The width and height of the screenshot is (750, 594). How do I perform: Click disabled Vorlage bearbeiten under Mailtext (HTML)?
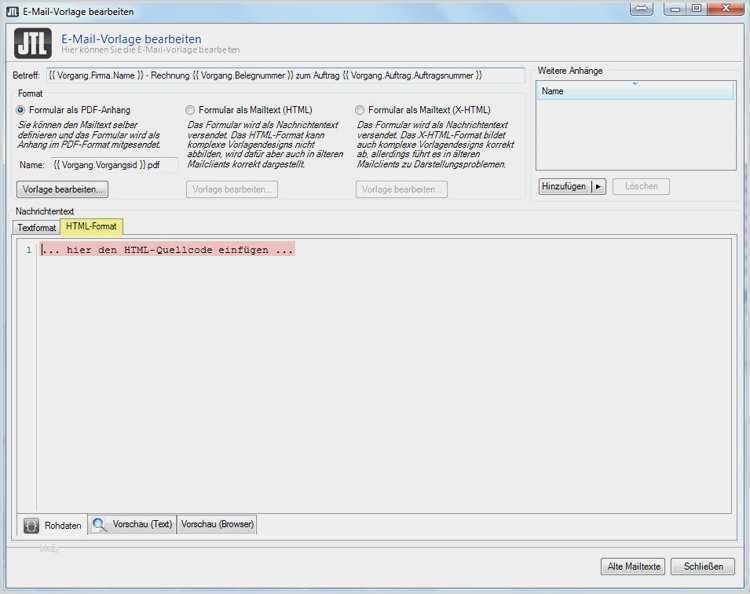coord(232,189)
